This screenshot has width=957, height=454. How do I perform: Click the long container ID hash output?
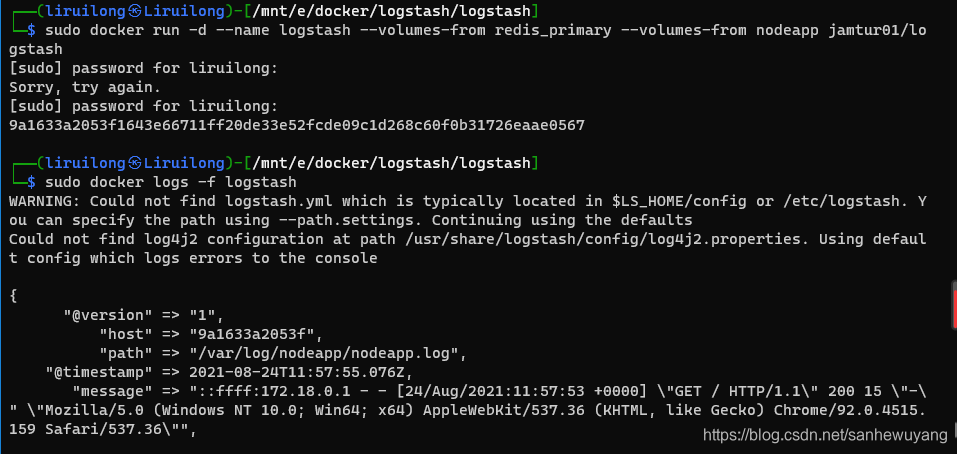tap(297, 125)
